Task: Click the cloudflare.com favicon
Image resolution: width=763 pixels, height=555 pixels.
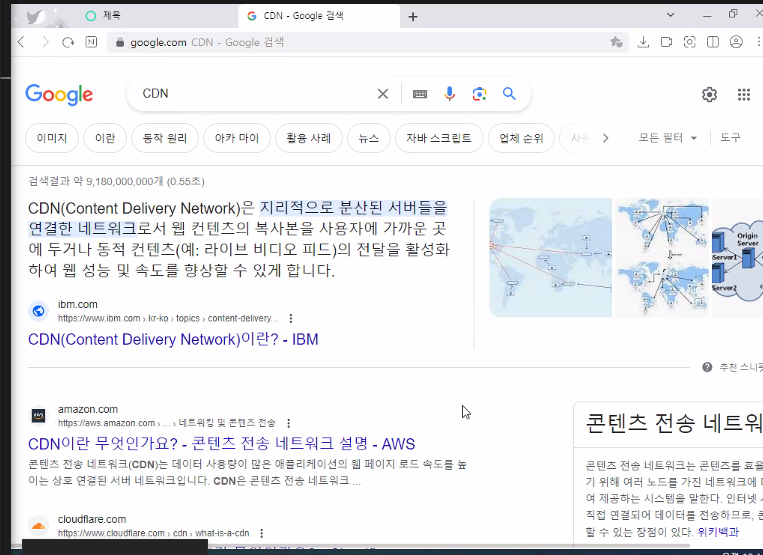Action: pyautogui.click(x=38, y=526)
